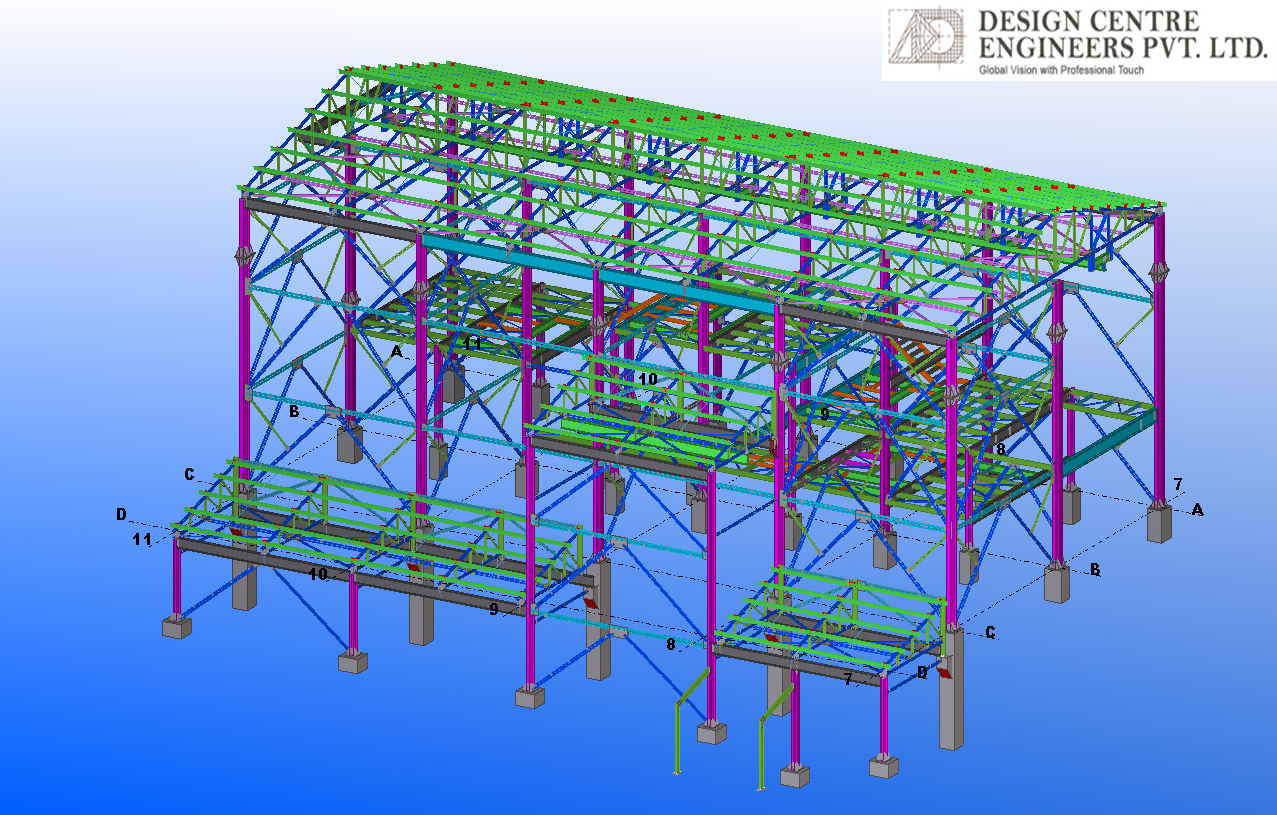Pick grid label A beside the rear 11 marker

(x=397, y=352)
